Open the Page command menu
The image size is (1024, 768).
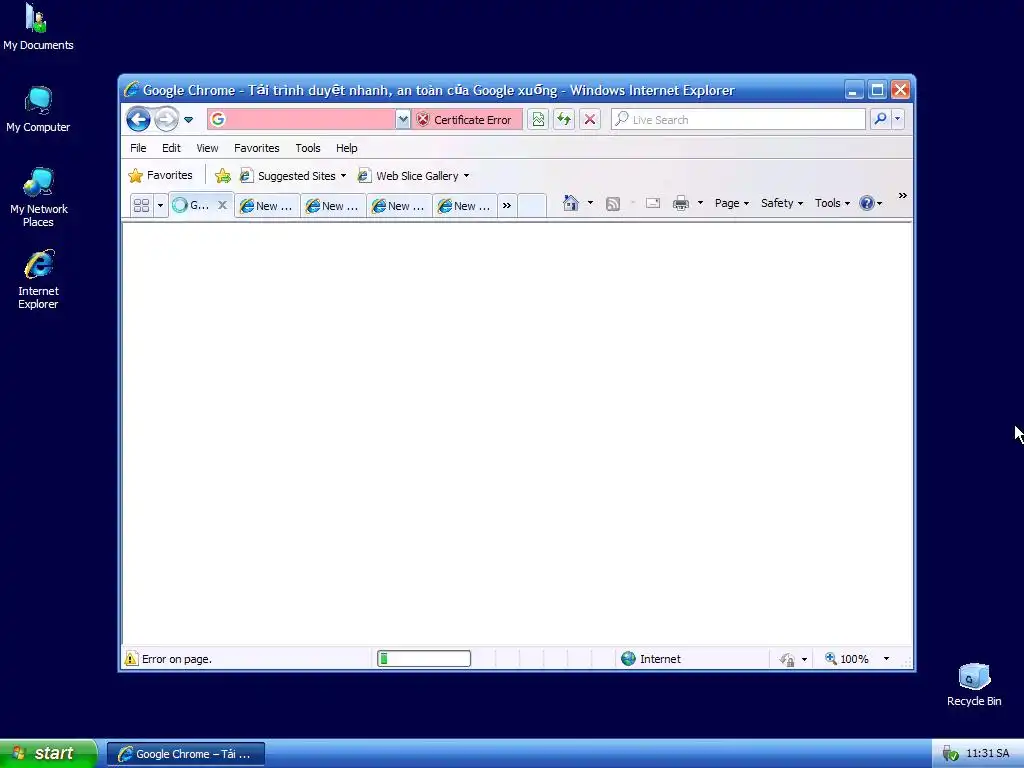(x=731, y=203)
